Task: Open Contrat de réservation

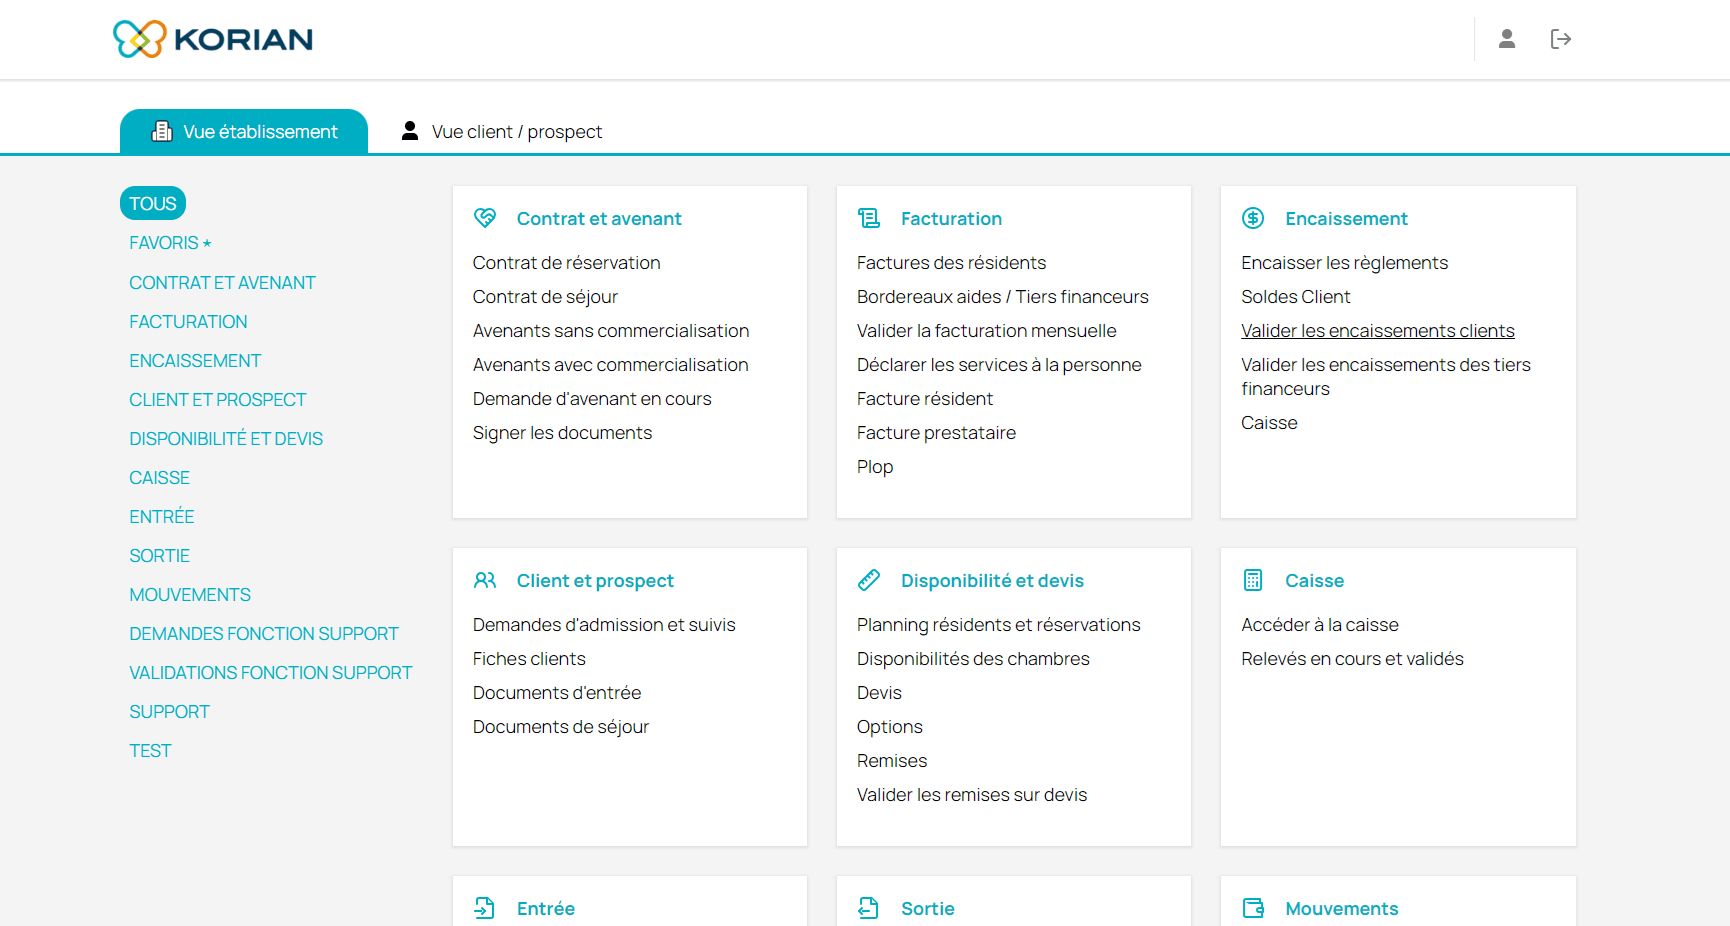Action: (566, 263)
